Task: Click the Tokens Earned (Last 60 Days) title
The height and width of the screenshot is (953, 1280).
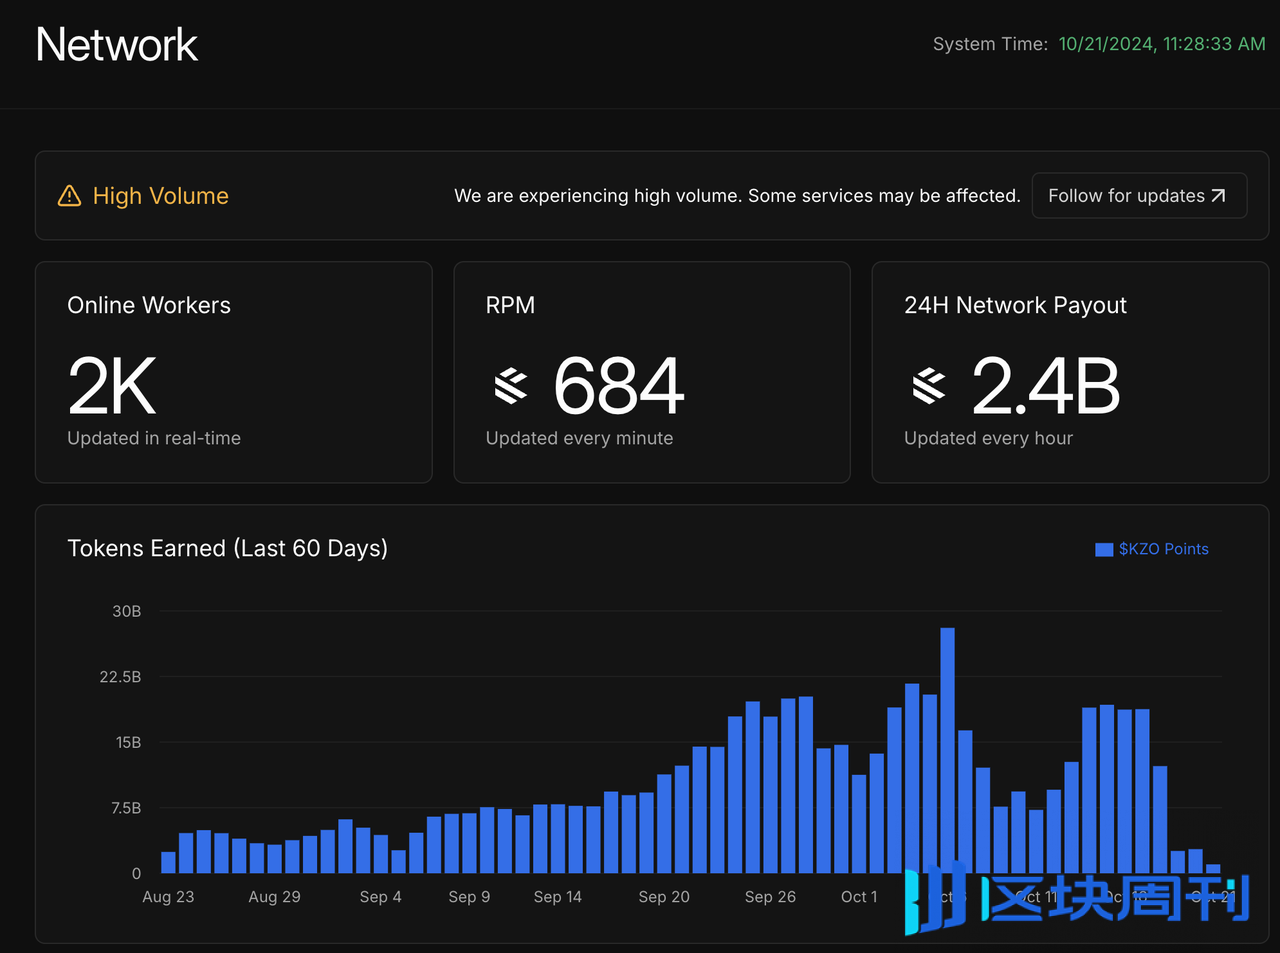Action: [x=227, y=549]
